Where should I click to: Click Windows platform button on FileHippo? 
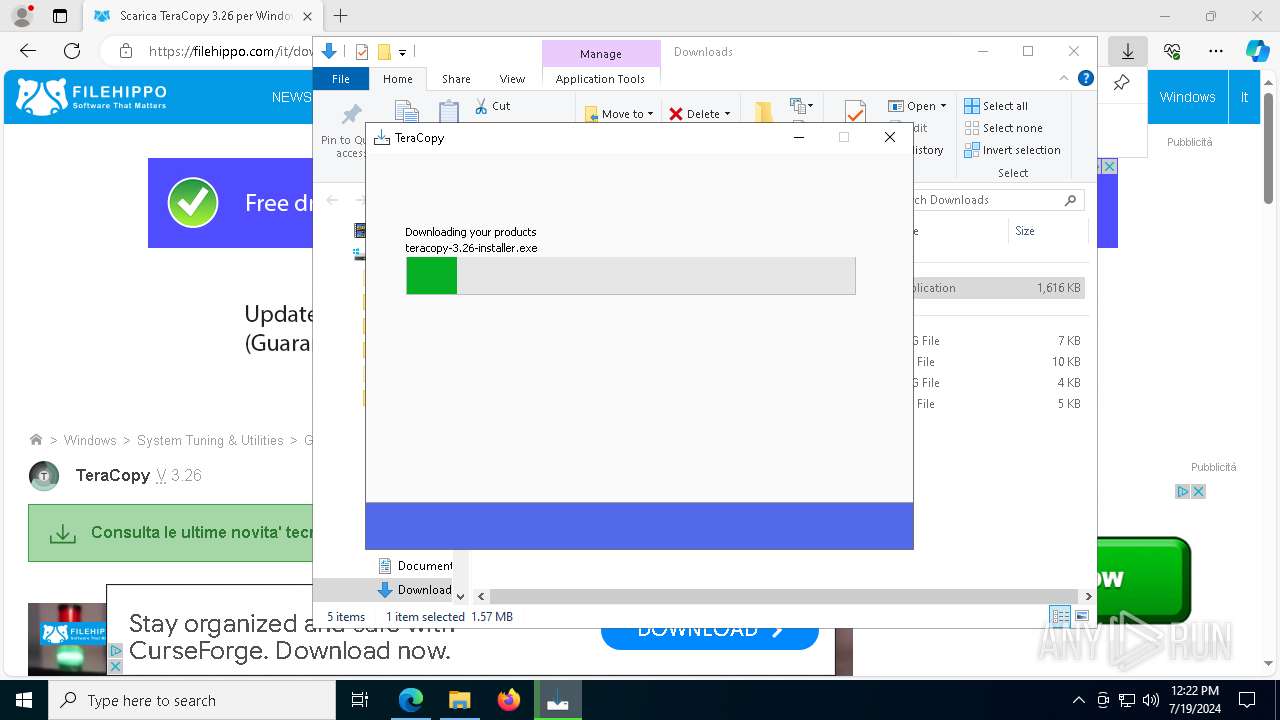click(x=1187, y=97)
